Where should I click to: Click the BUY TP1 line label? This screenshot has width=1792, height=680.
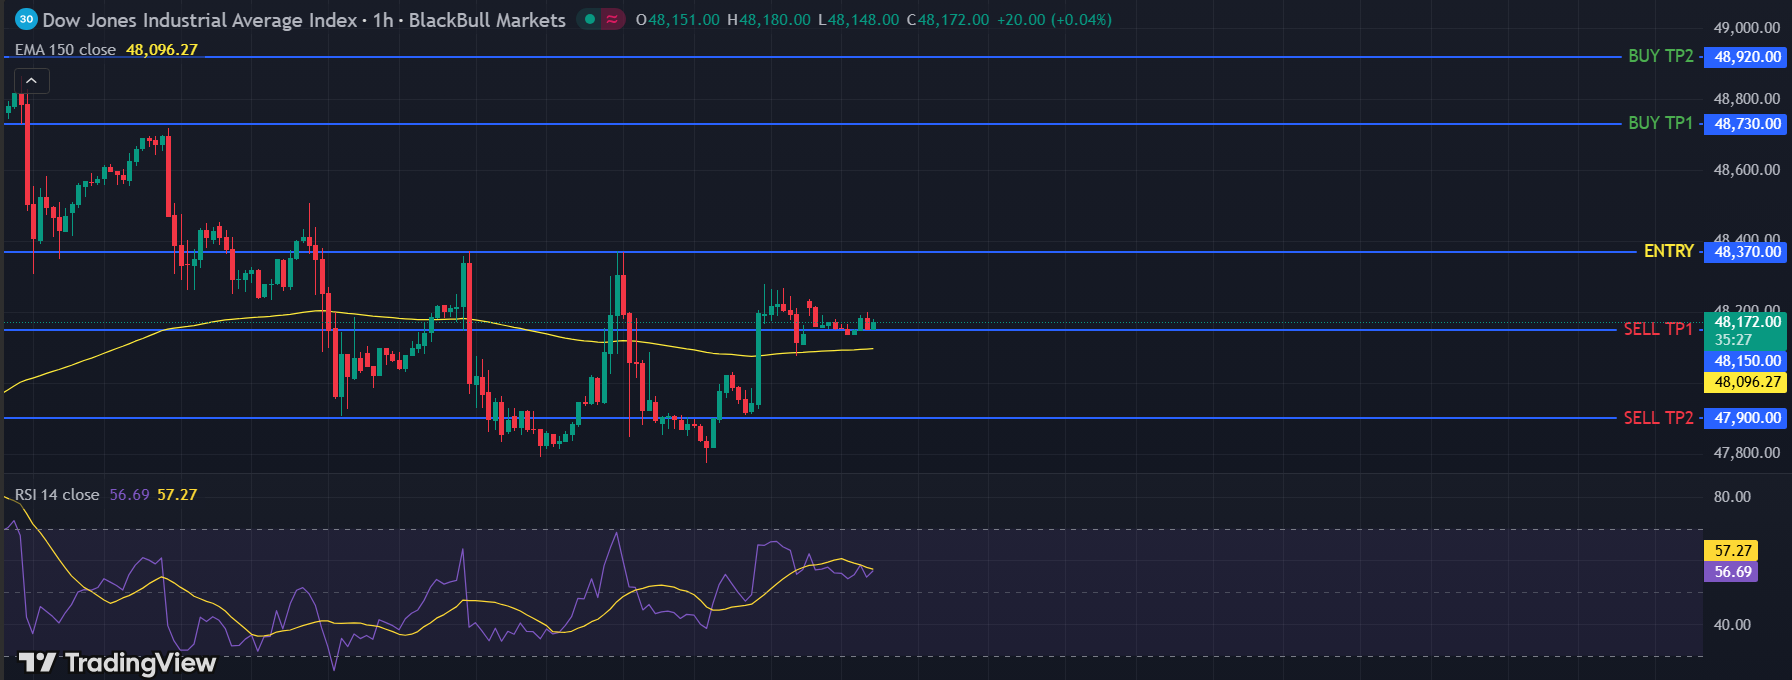(1660, 123)
